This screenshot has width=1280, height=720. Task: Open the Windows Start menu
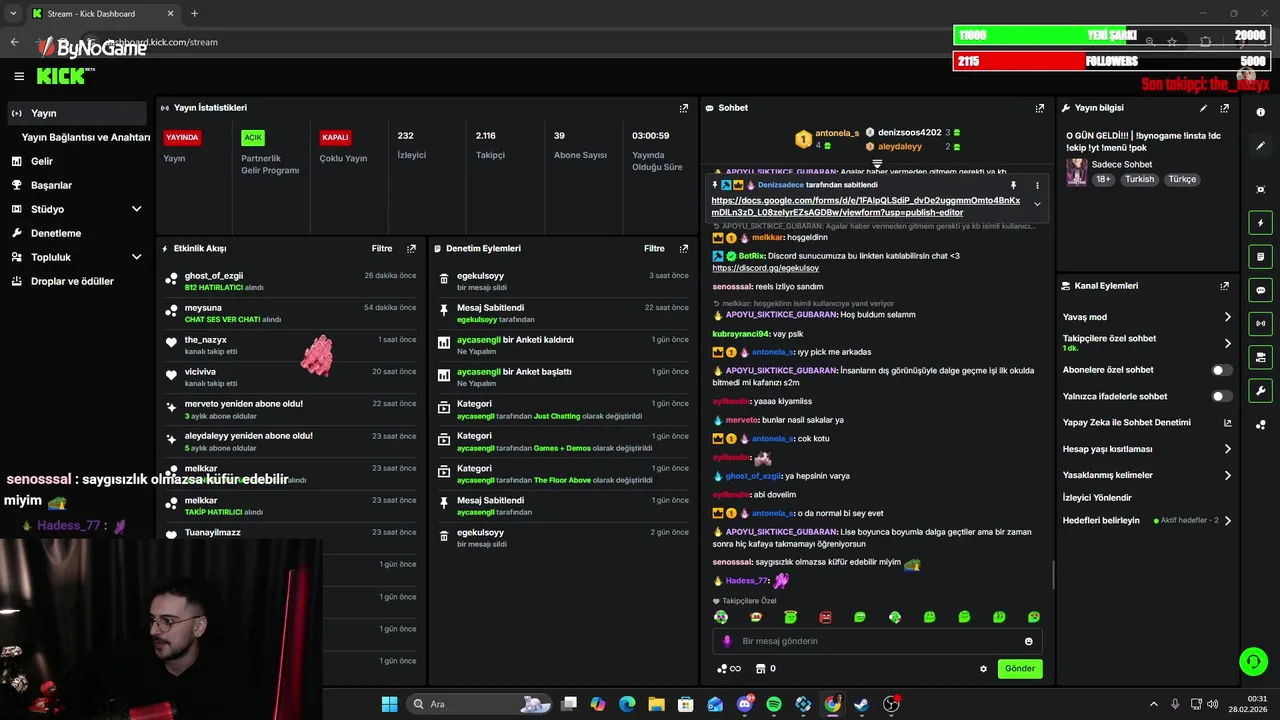pos(389,704)
